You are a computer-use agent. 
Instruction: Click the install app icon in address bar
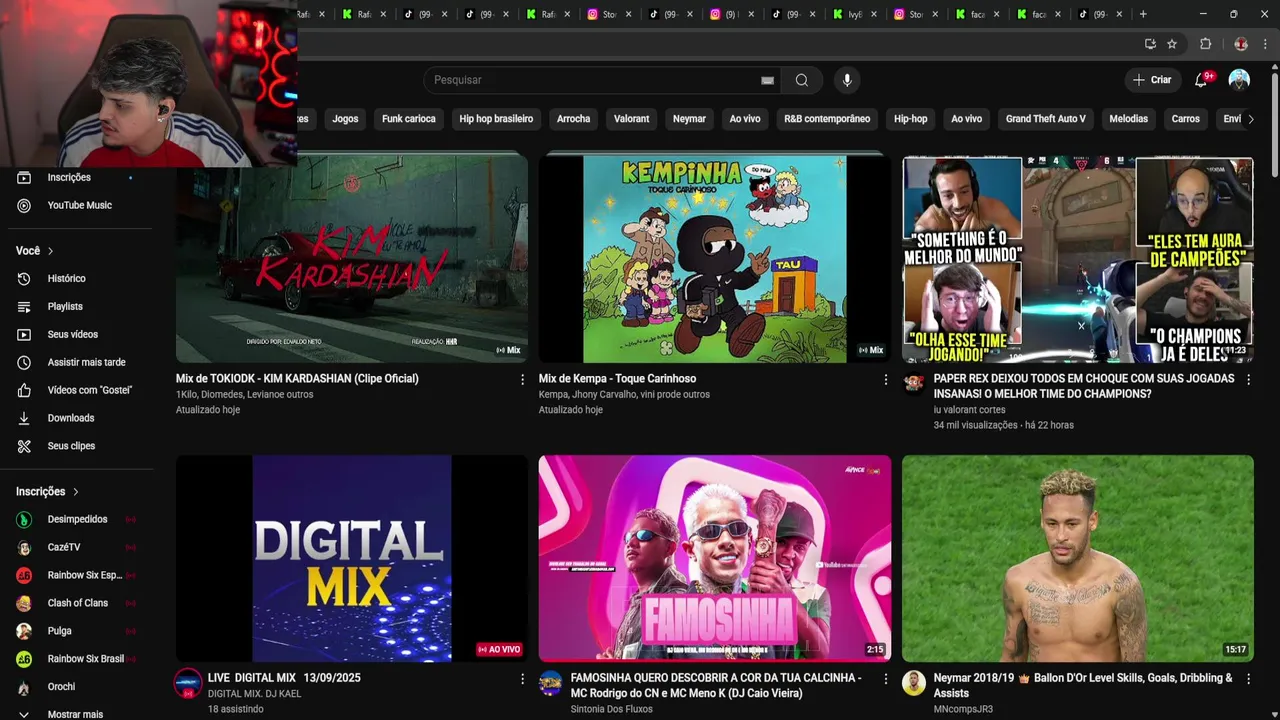tap(1150, 44)
